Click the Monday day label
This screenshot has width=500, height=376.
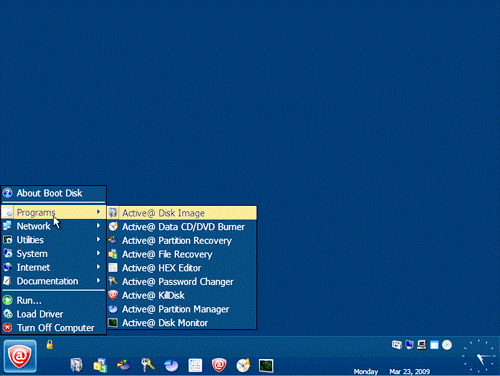tap(366, 371)
